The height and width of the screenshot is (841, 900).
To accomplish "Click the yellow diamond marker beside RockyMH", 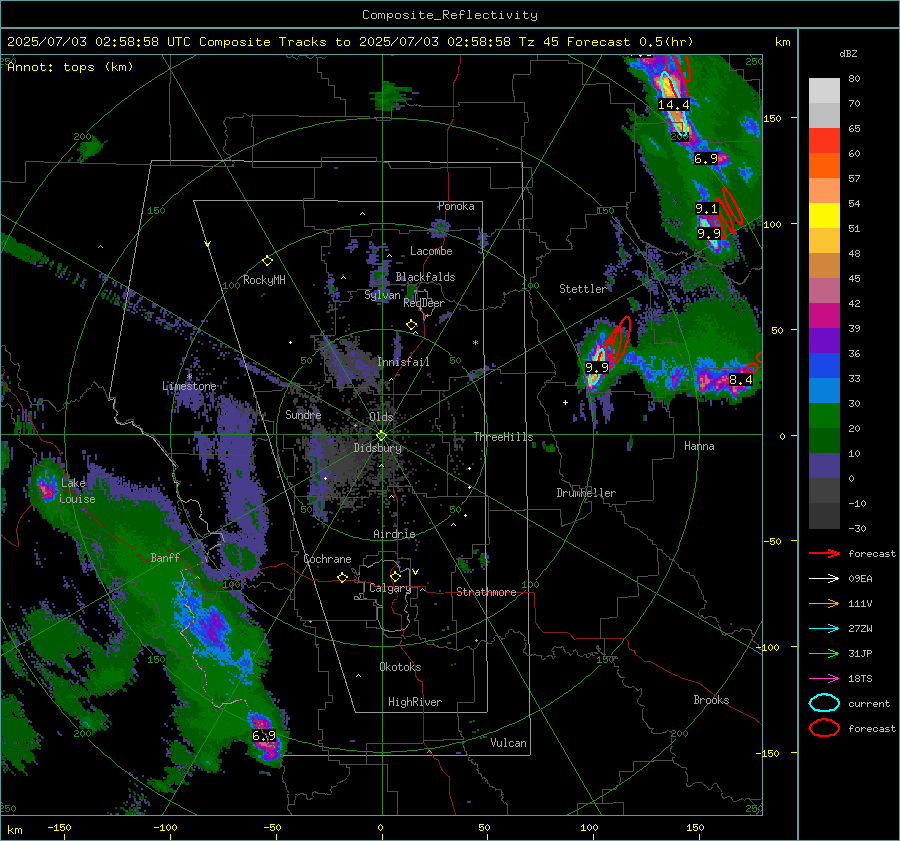I will (x=267, y=261).
